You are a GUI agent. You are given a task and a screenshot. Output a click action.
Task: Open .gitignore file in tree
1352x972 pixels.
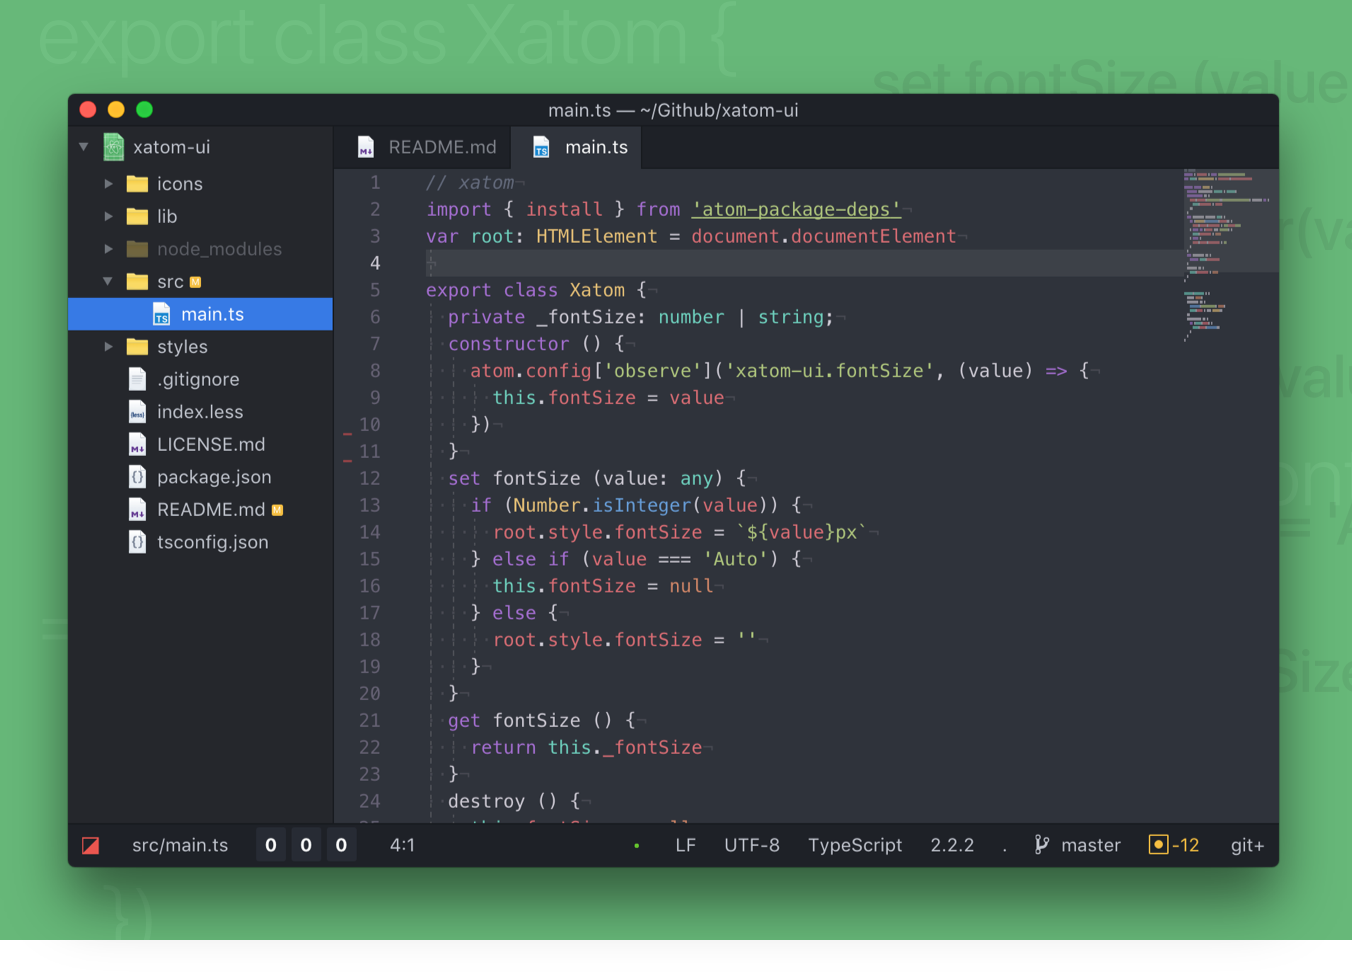click(200, 379)
